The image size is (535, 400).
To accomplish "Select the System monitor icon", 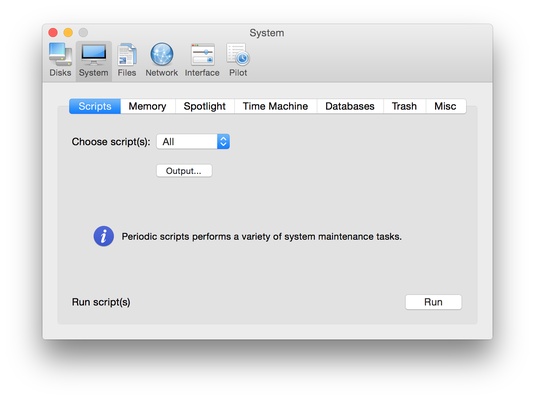I will (x=93, y=60).
